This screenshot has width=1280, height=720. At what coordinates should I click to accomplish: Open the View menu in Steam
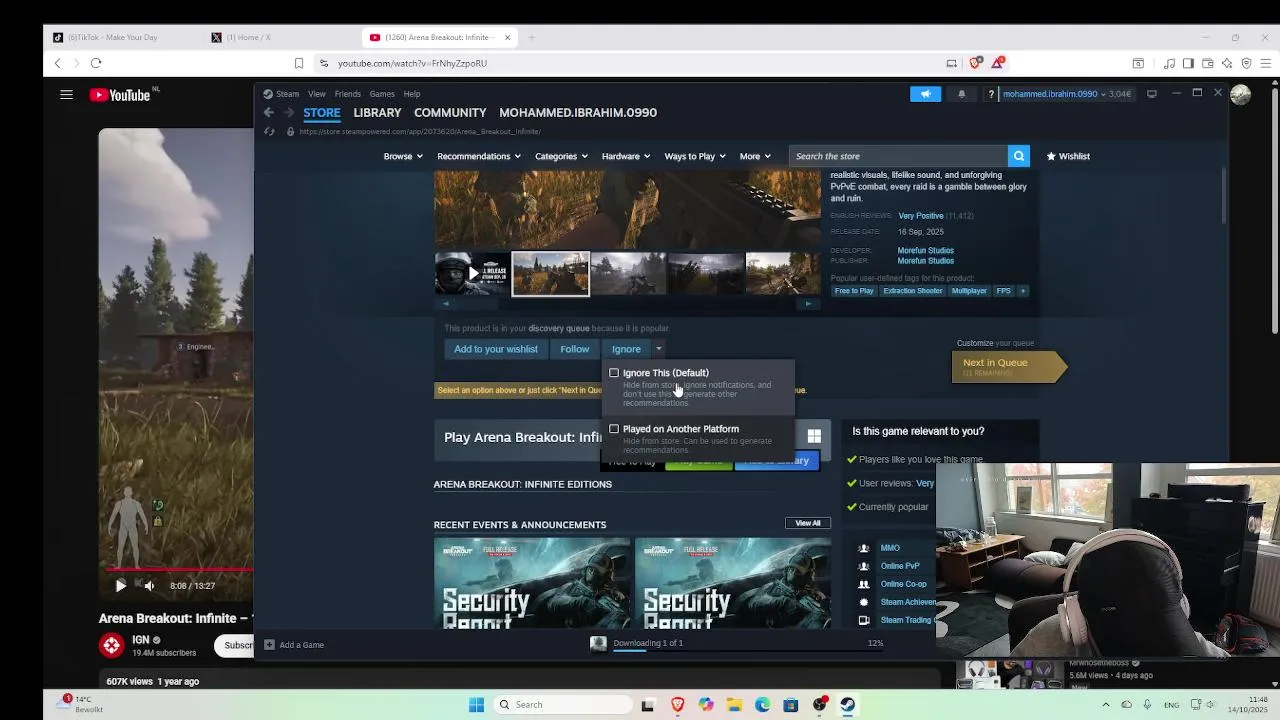317,94
